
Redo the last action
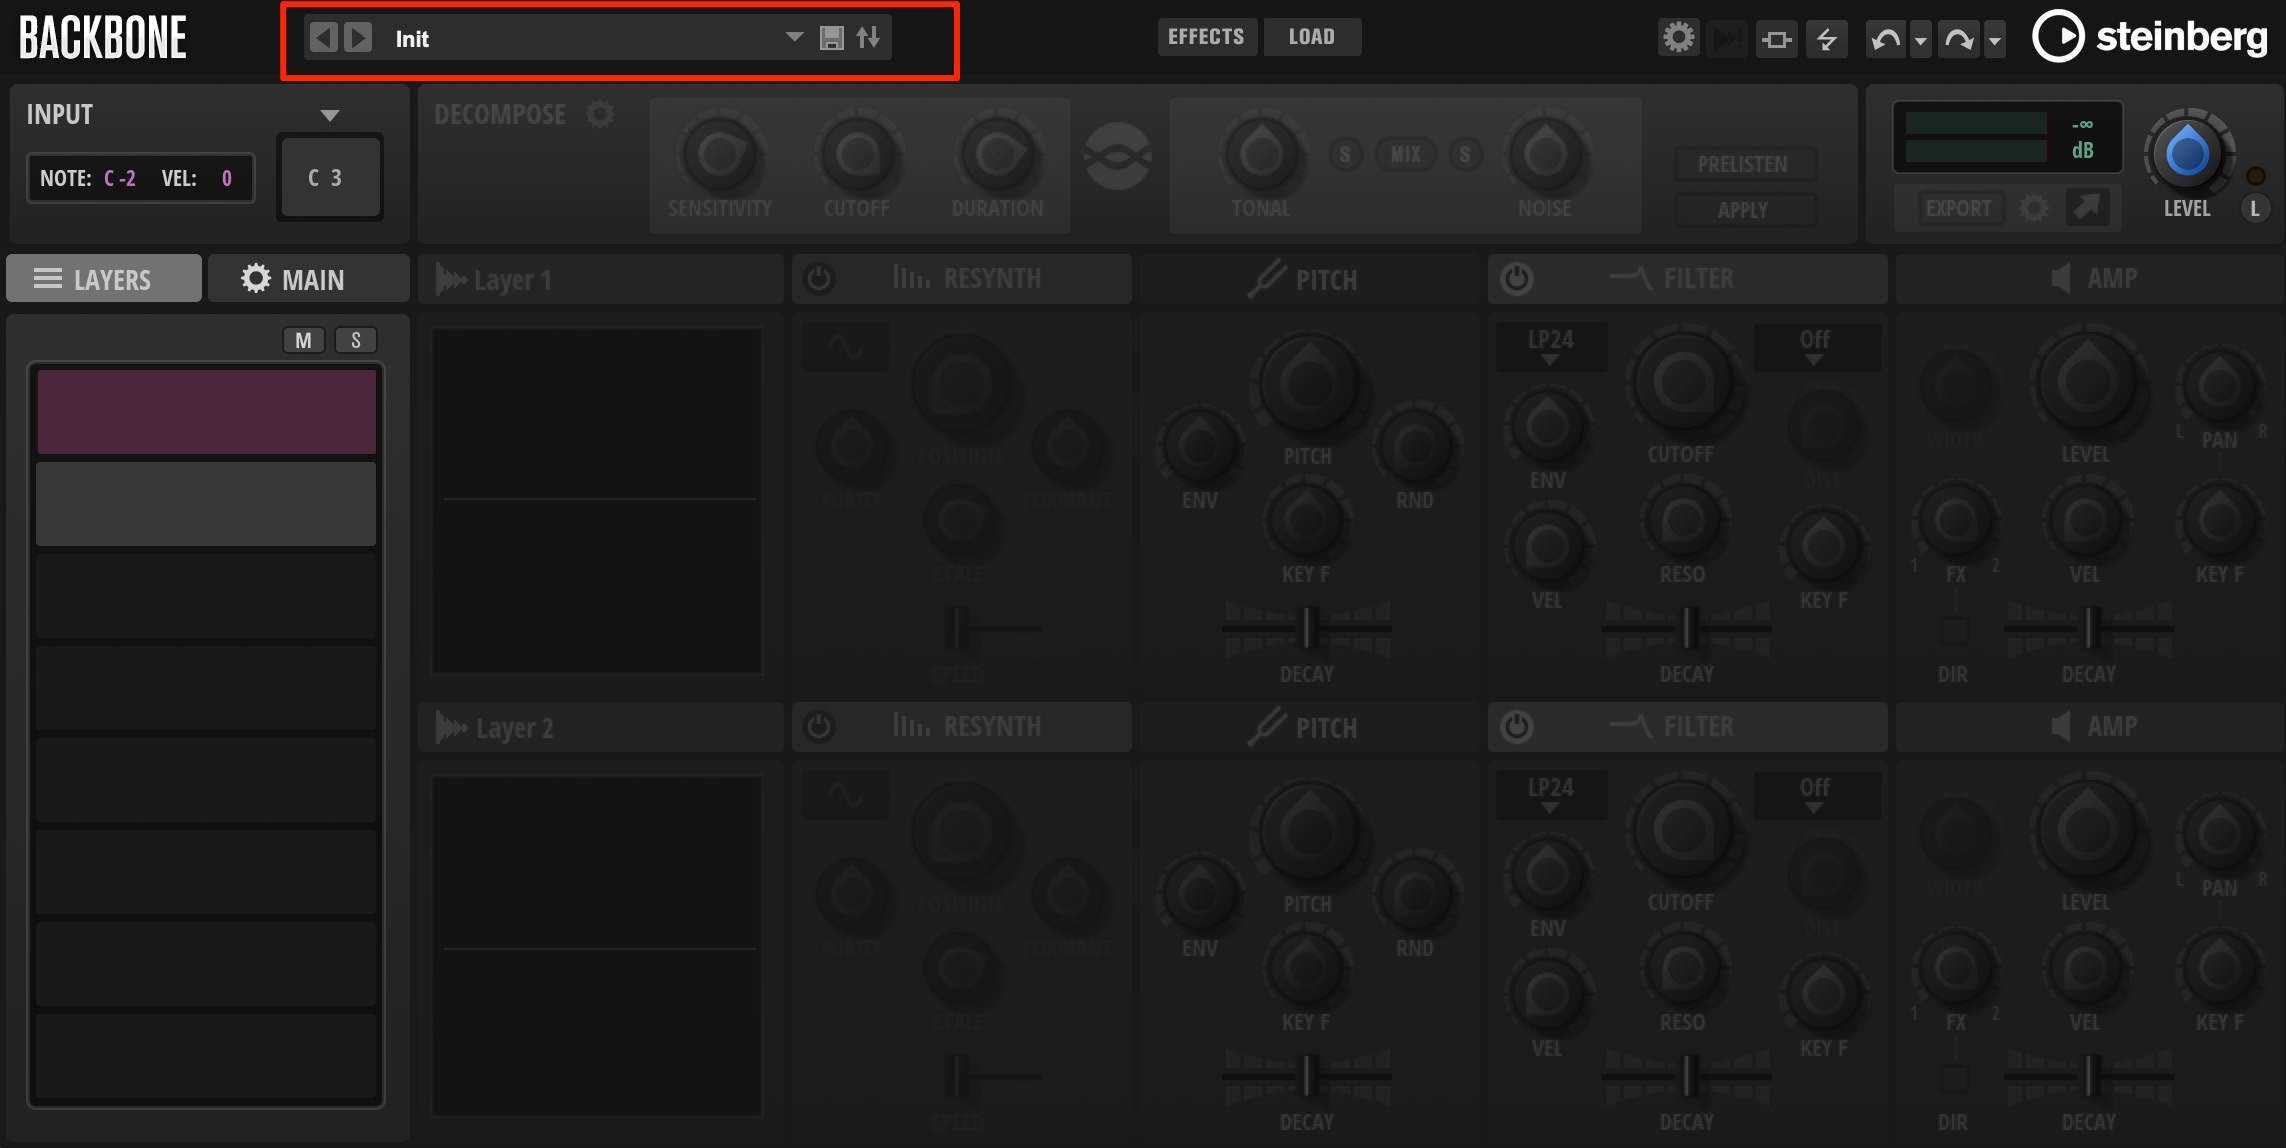[x=1959, y=39]
